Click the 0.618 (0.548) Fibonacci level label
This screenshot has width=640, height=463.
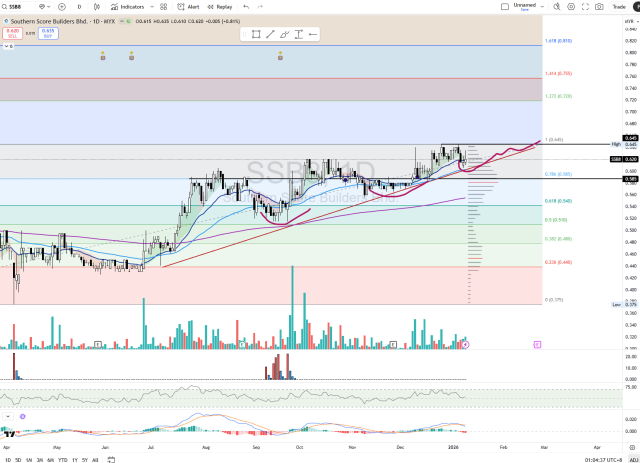(x=558, y=201)
